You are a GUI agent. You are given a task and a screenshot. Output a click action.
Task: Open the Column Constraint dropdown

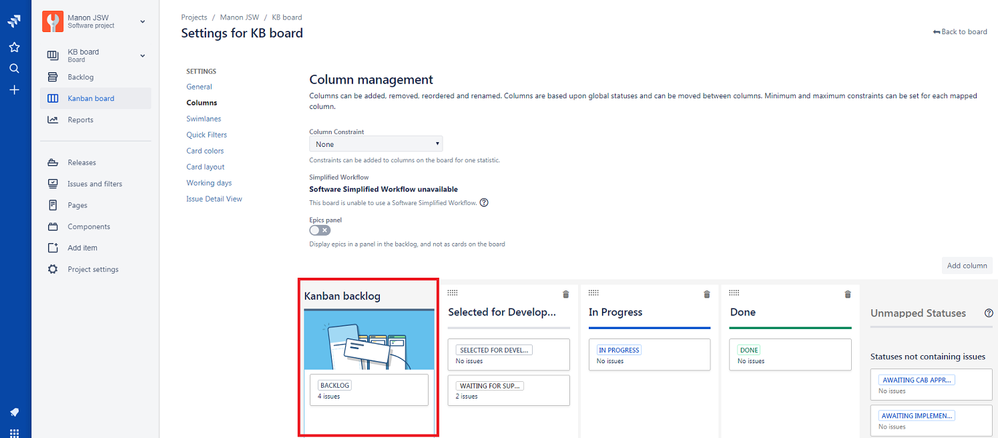(x=376, y=144)
